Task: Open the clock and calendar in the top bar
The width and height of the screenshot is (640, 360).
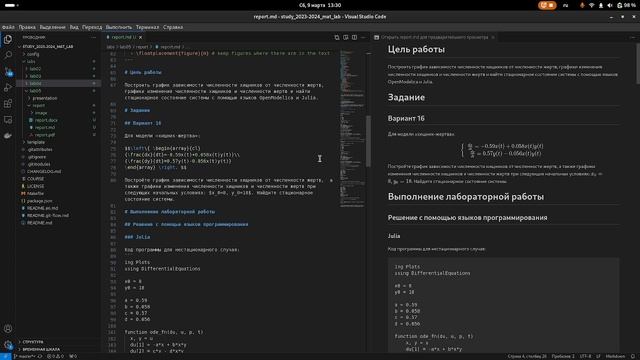Action: tap(320, 5)
